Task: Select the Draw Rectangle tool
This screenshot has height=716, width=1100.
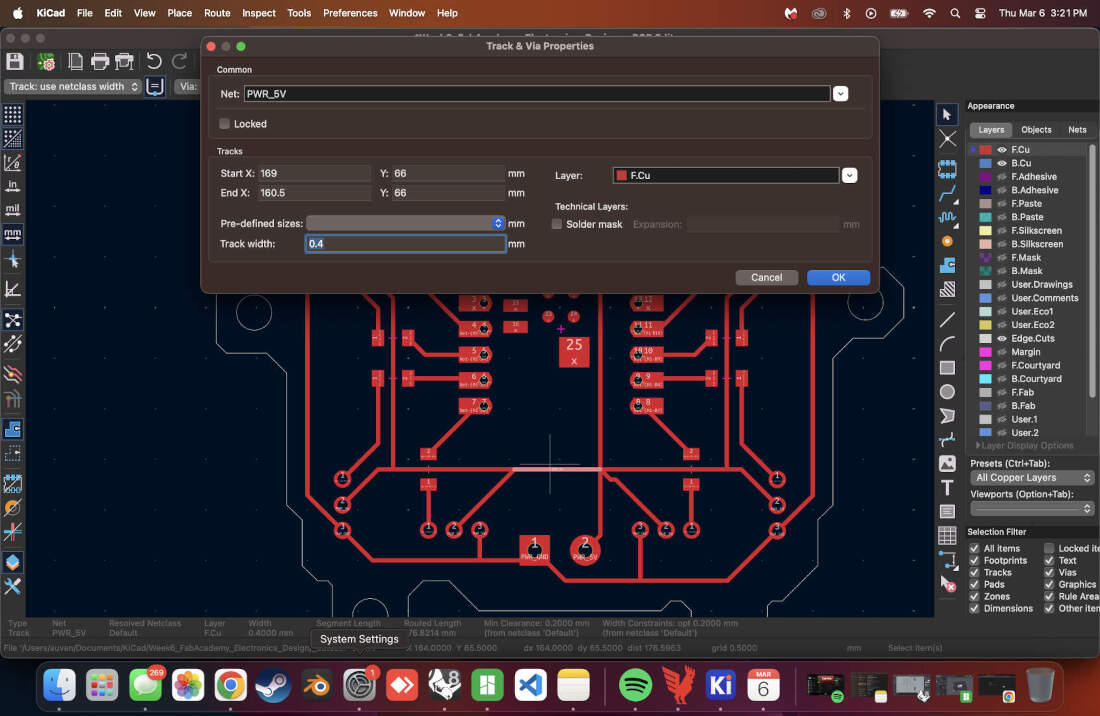Action: (x=947, y=367)
